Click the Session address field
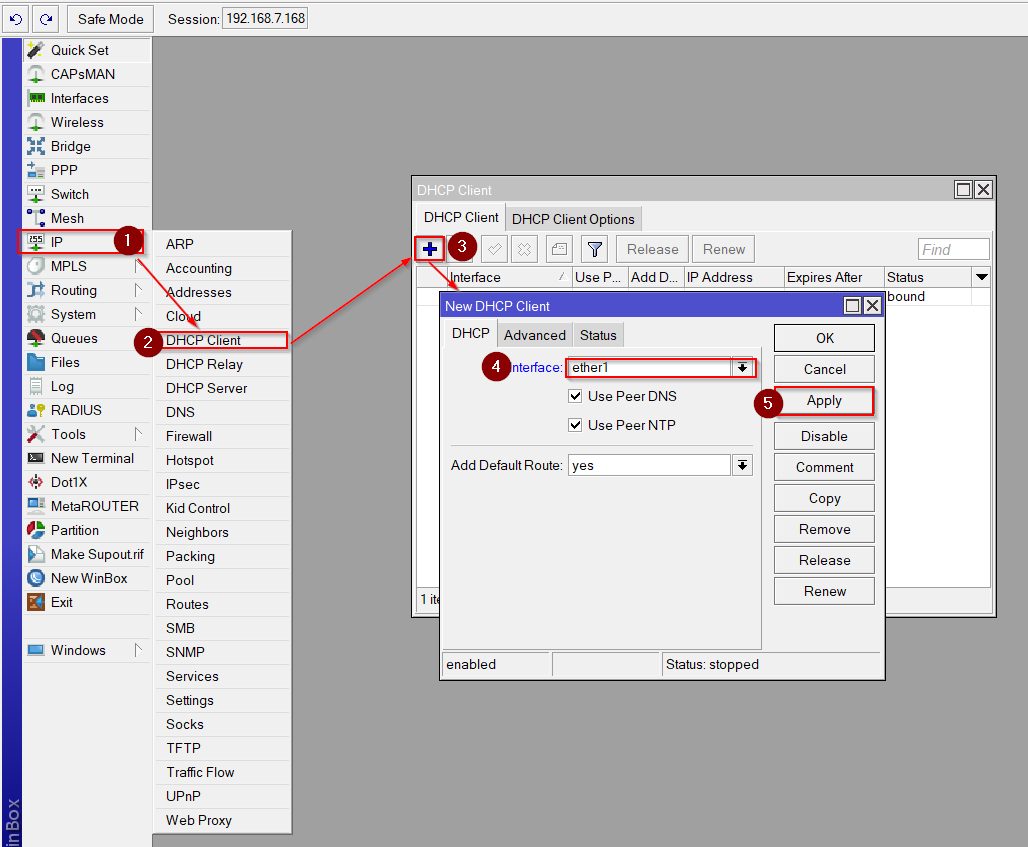 (x=266, y=18)
